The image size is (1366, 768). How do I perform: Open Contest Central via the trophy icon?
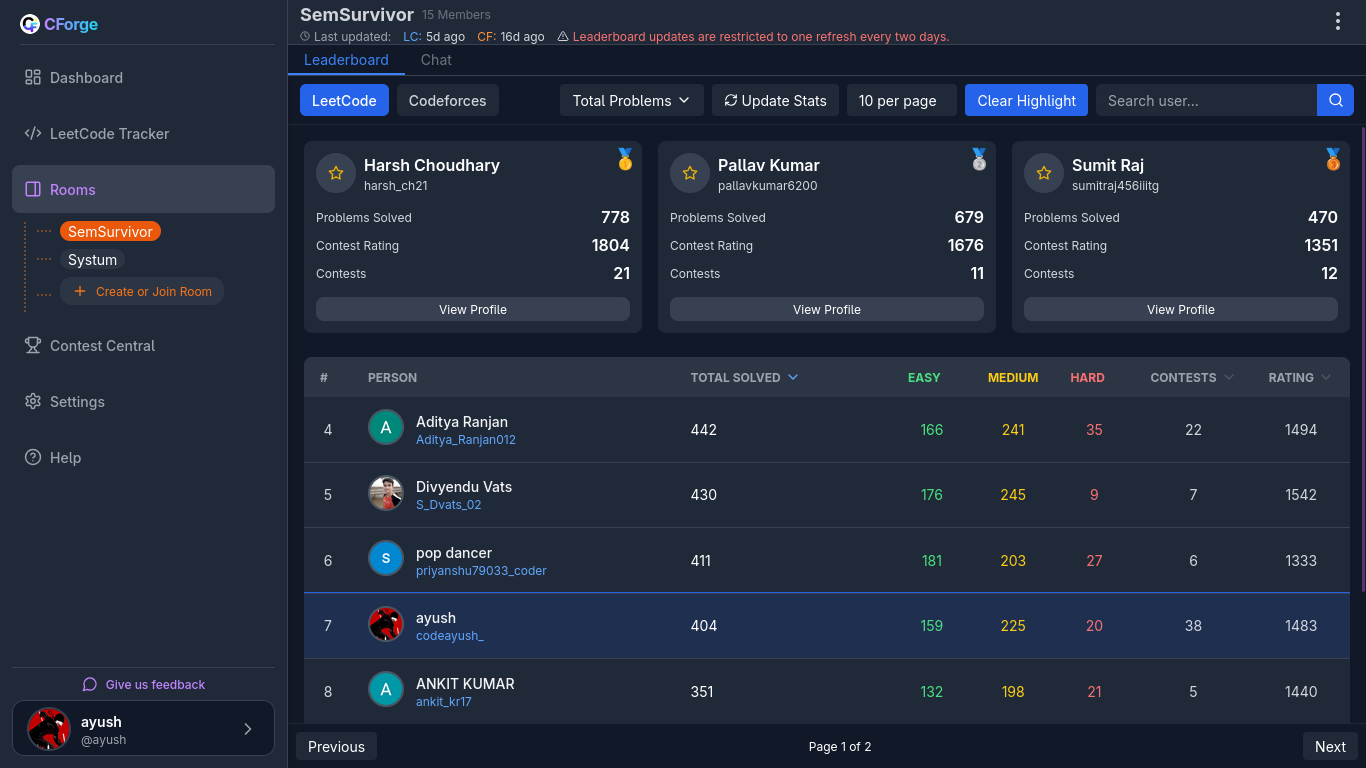33,345
